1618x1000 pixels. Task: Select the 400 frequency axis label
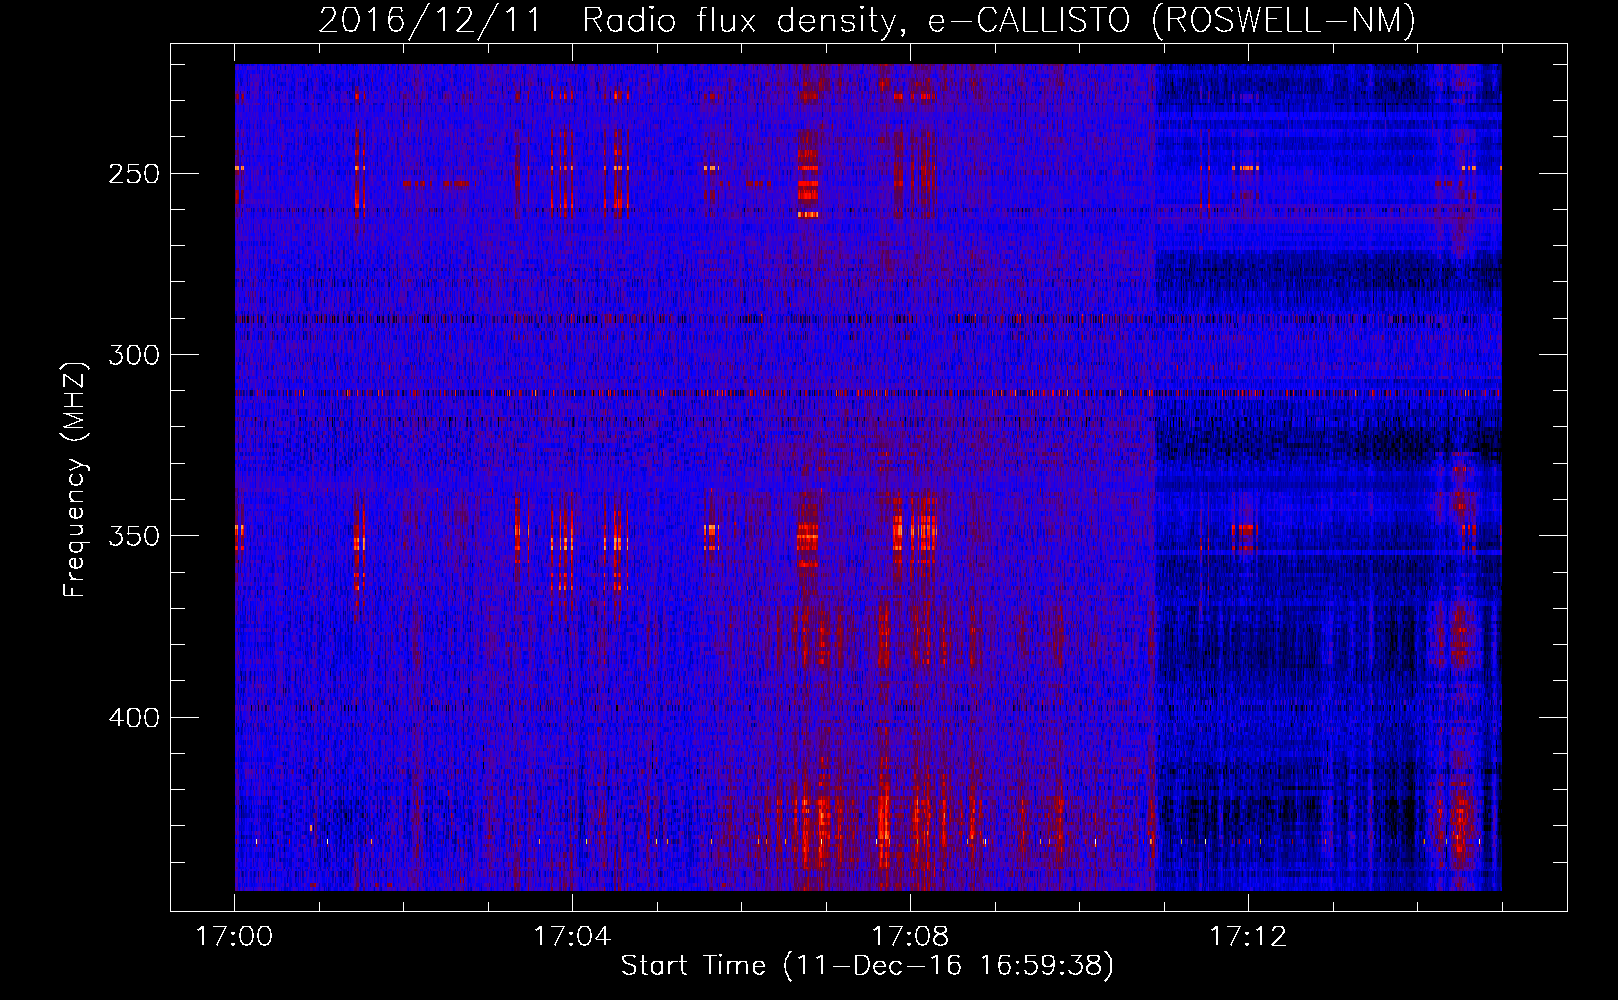click(x=133, y=718)
